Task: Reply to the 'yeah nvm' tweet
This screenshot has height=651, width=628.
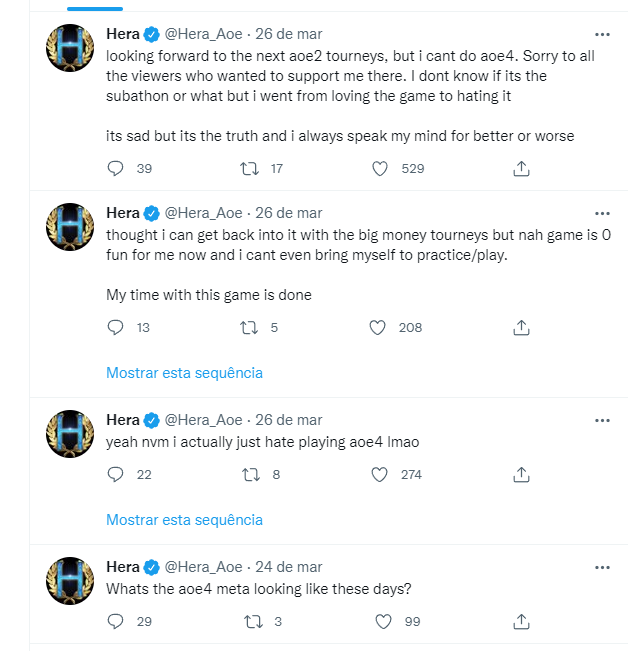Action: 115,474
